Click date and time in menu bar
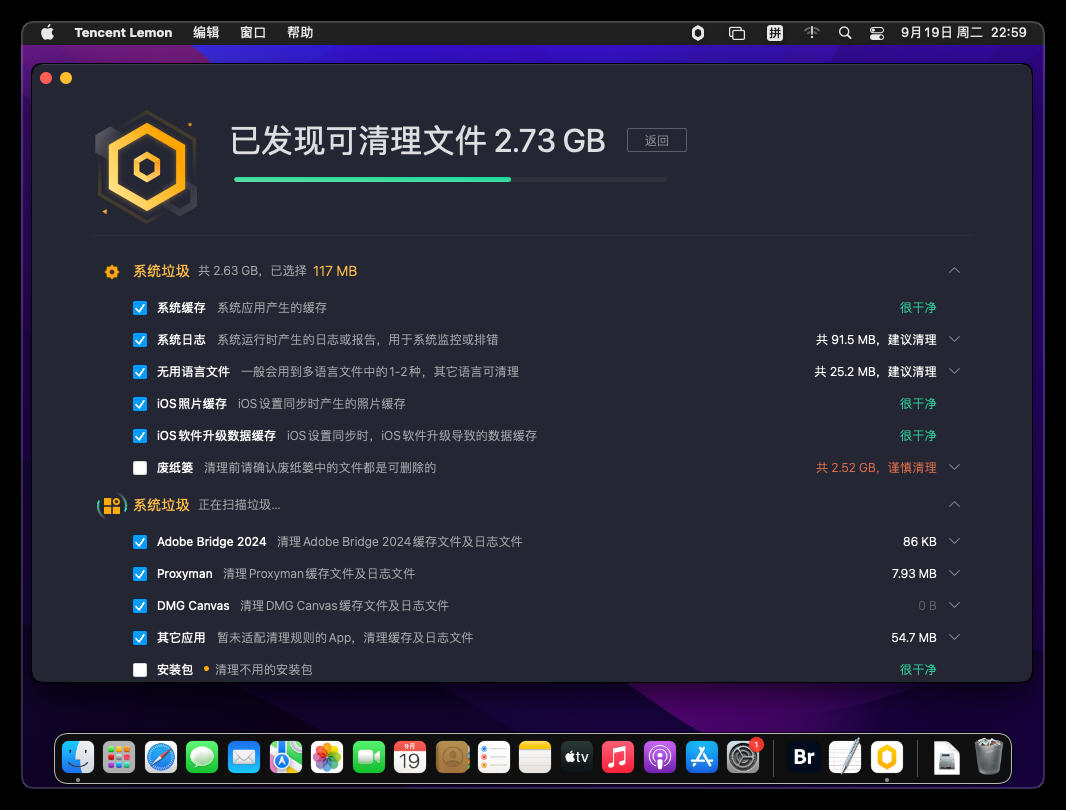Viewport: 1066px width, 810px height. click(963, 33)
